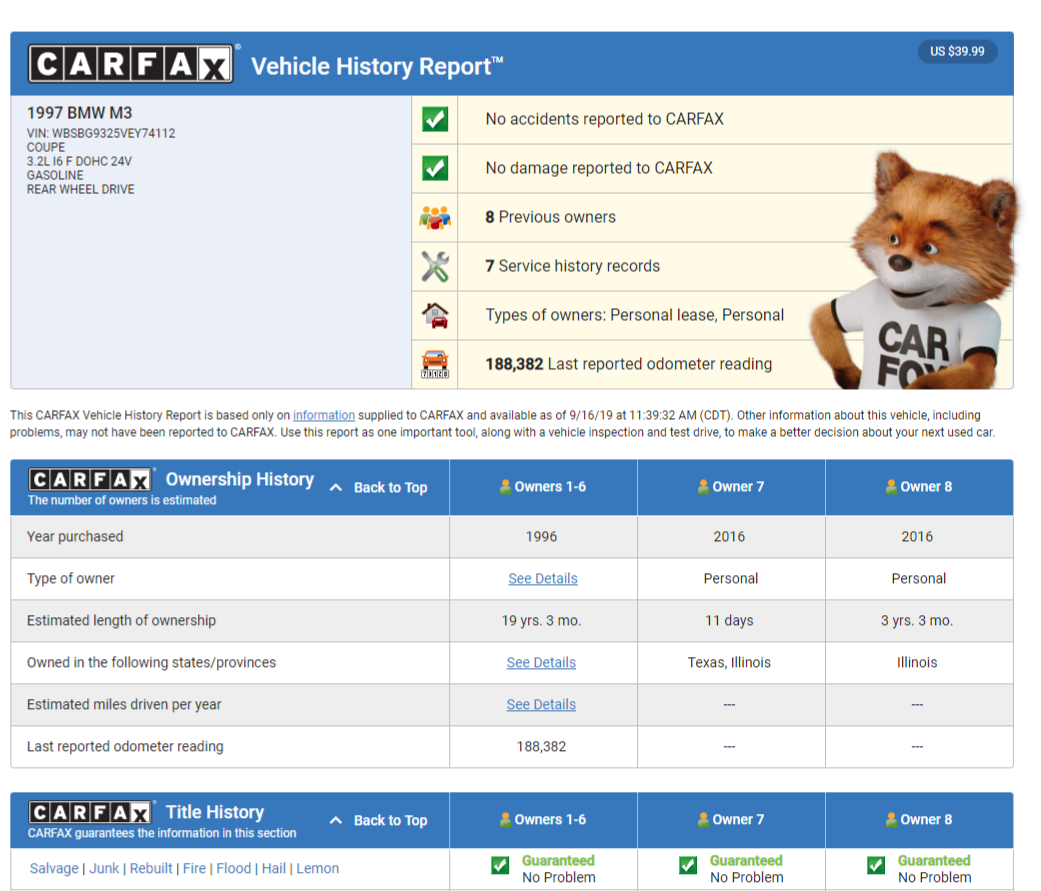Click the Lemon title link
Screen dimensions: 1041x891
click(x=317, y=868)
